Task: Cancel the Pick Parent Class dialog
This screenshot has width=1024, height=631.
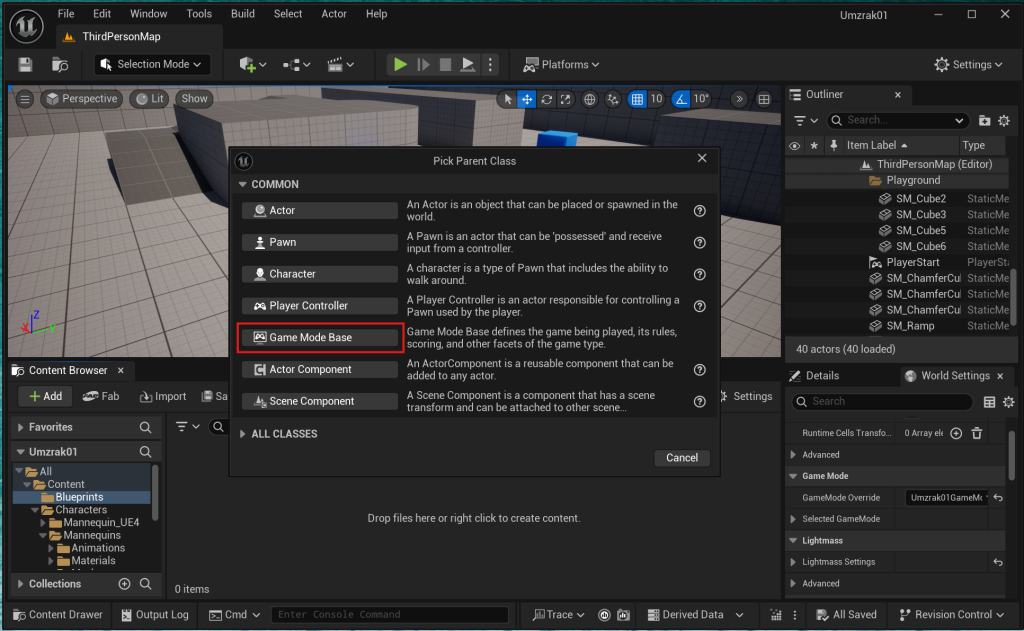Action: (x=682, y=458)
